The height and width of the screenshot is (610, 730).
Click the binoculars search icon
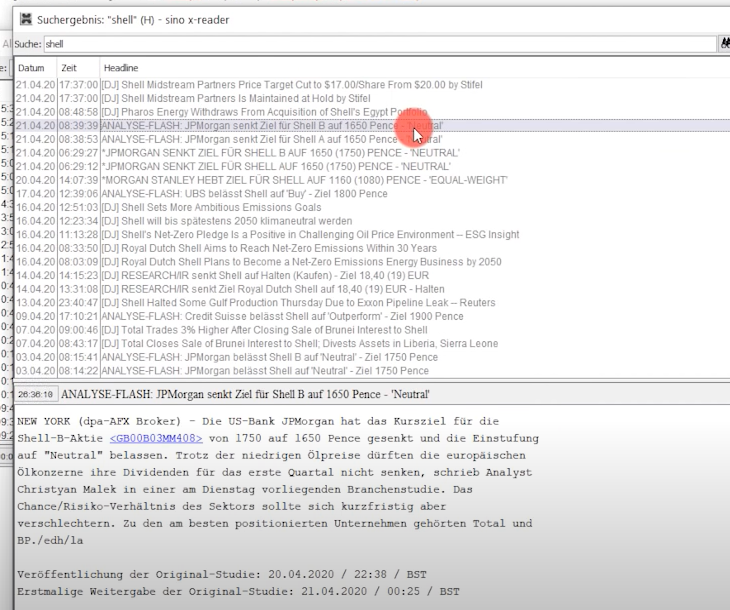click(x=725, y=44)
